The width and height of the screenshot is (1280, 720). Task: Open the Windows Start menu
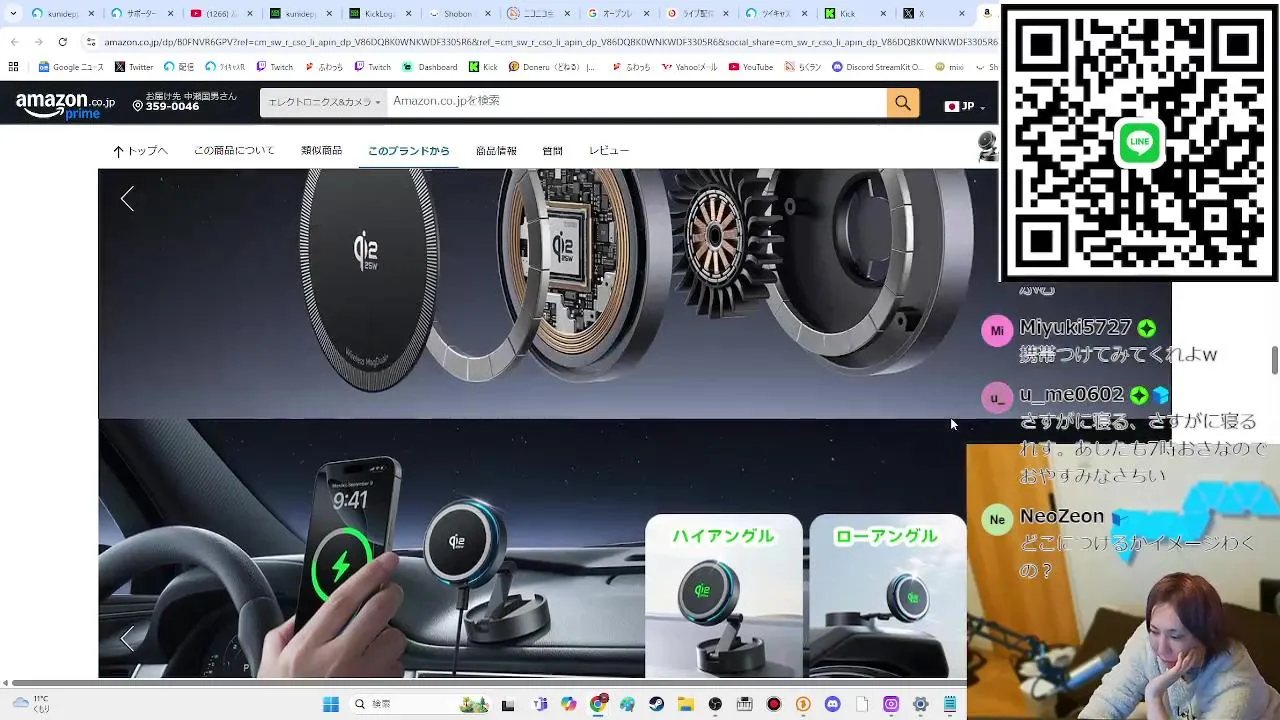pos(331,704)
